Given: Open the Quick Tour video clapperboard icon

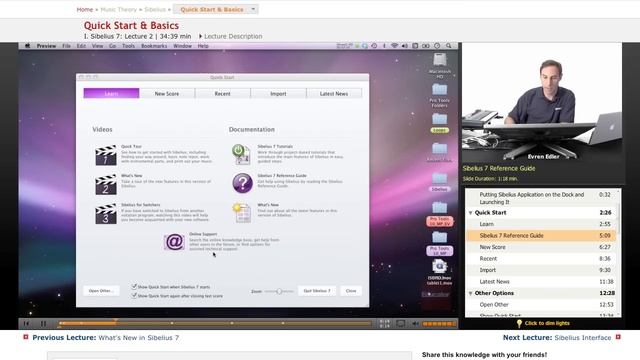Looking at the screenshot, I should 106,155.
